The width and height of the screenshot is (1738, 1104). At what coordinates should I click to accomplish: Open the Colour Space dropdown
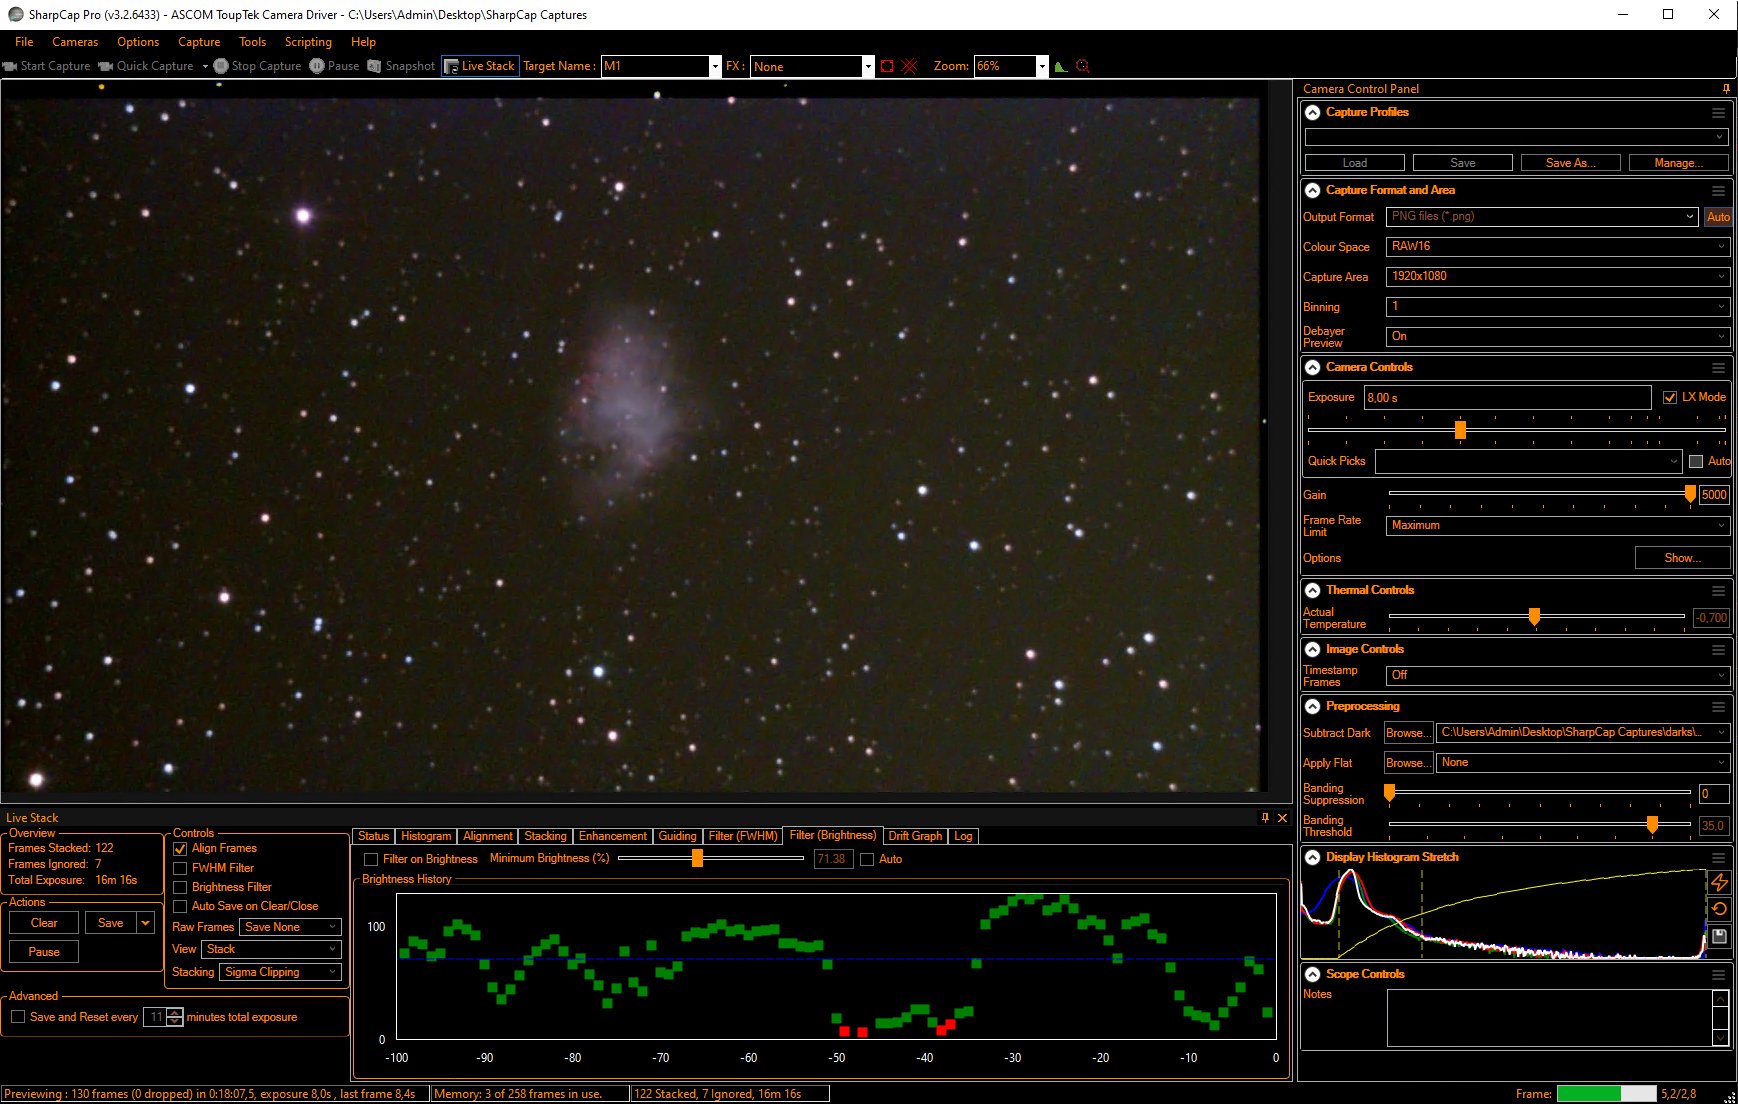[1556, 246]
